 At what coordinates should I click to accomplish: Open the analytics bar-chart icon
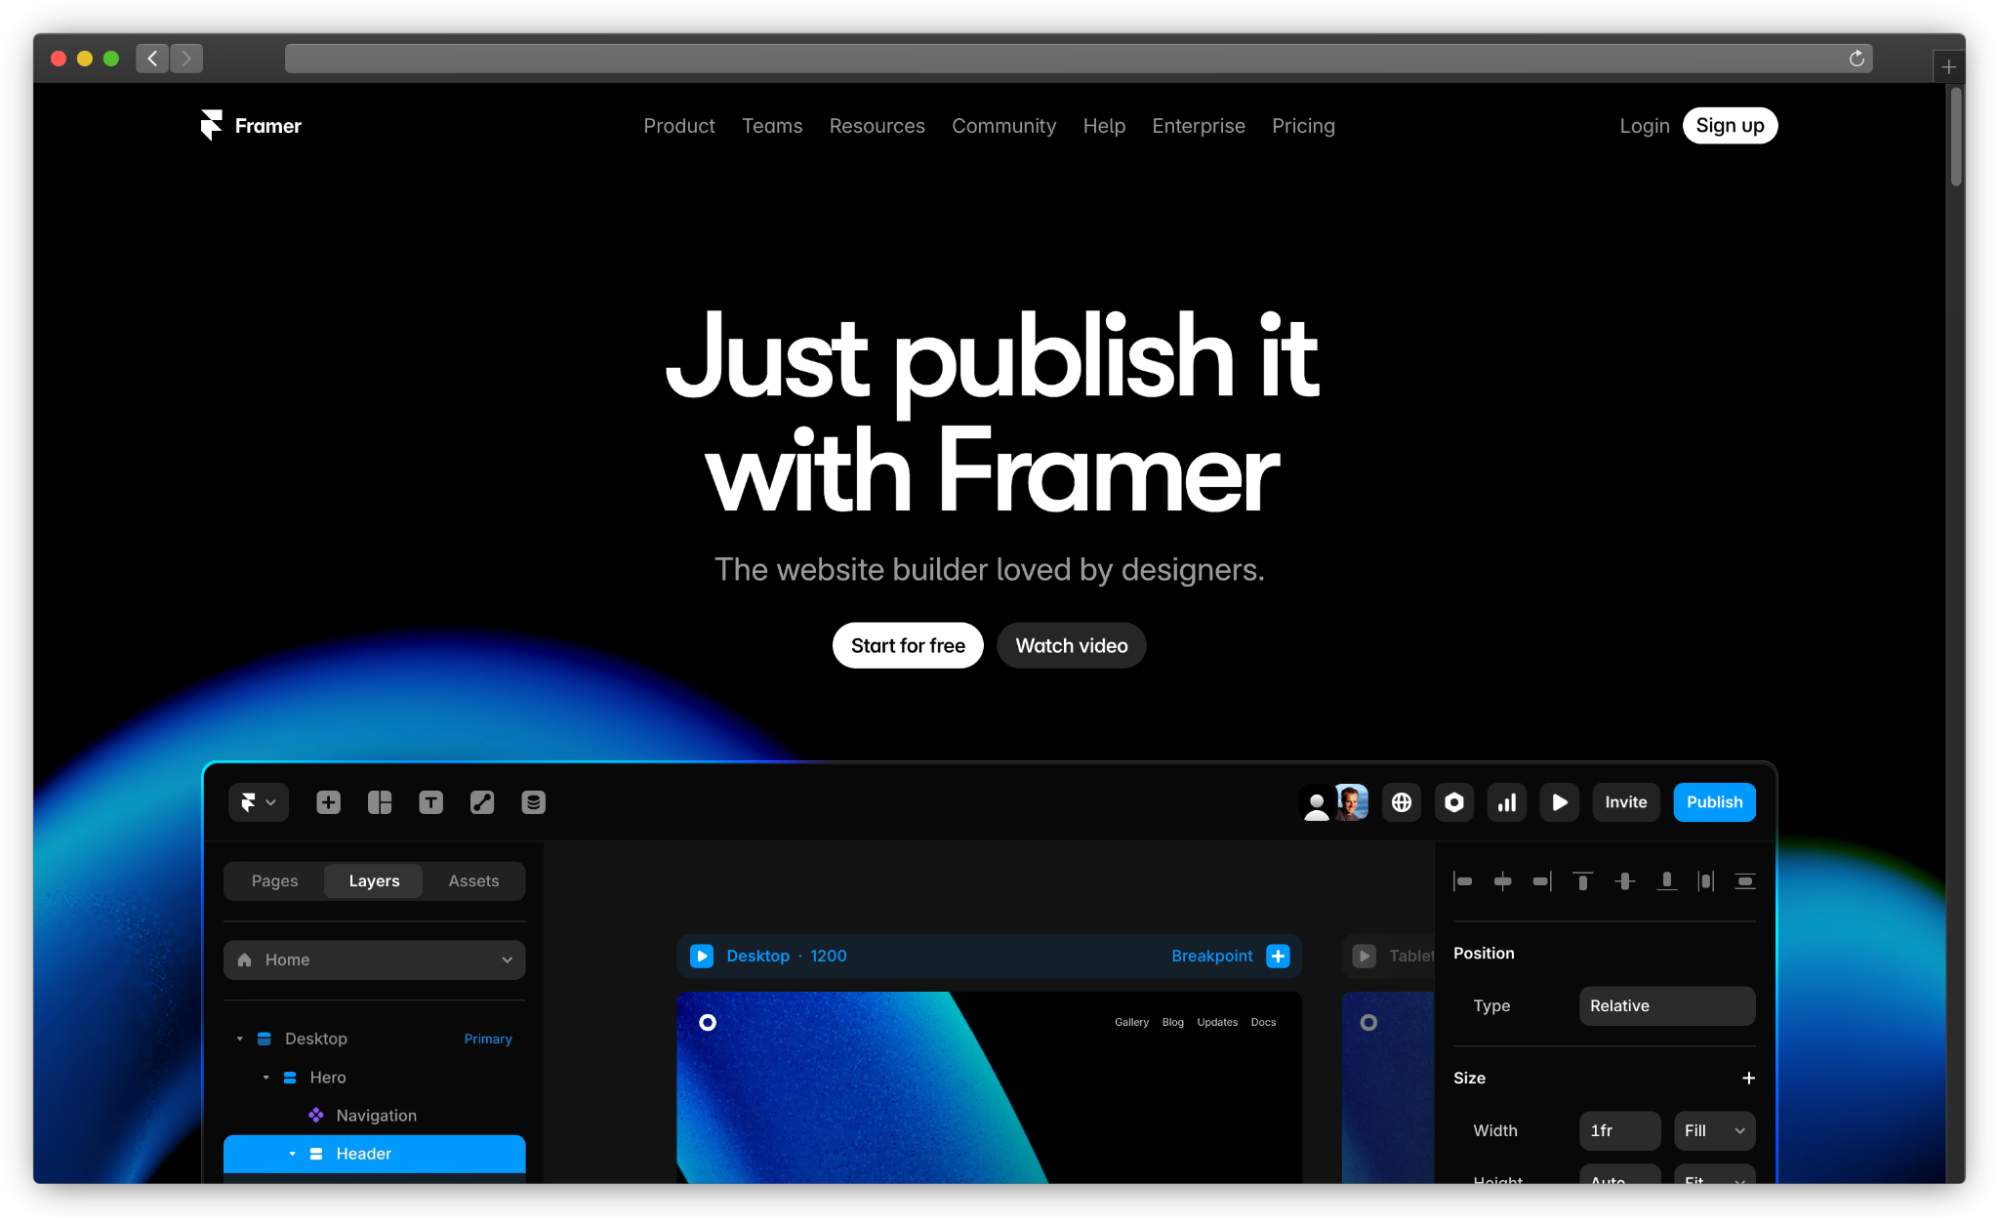point(1506,802)
